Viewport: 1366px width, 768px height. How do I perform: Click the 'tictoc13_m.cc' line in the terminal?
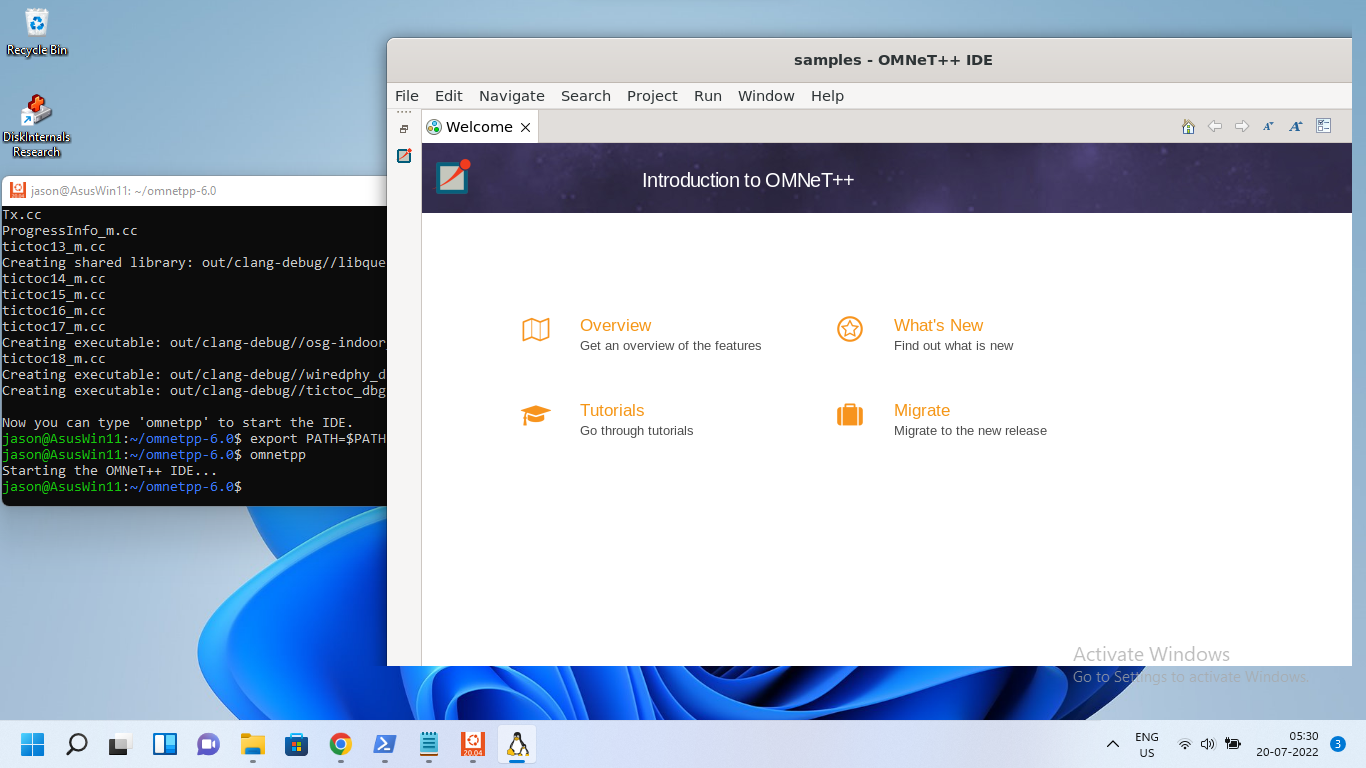pos(54,246)
